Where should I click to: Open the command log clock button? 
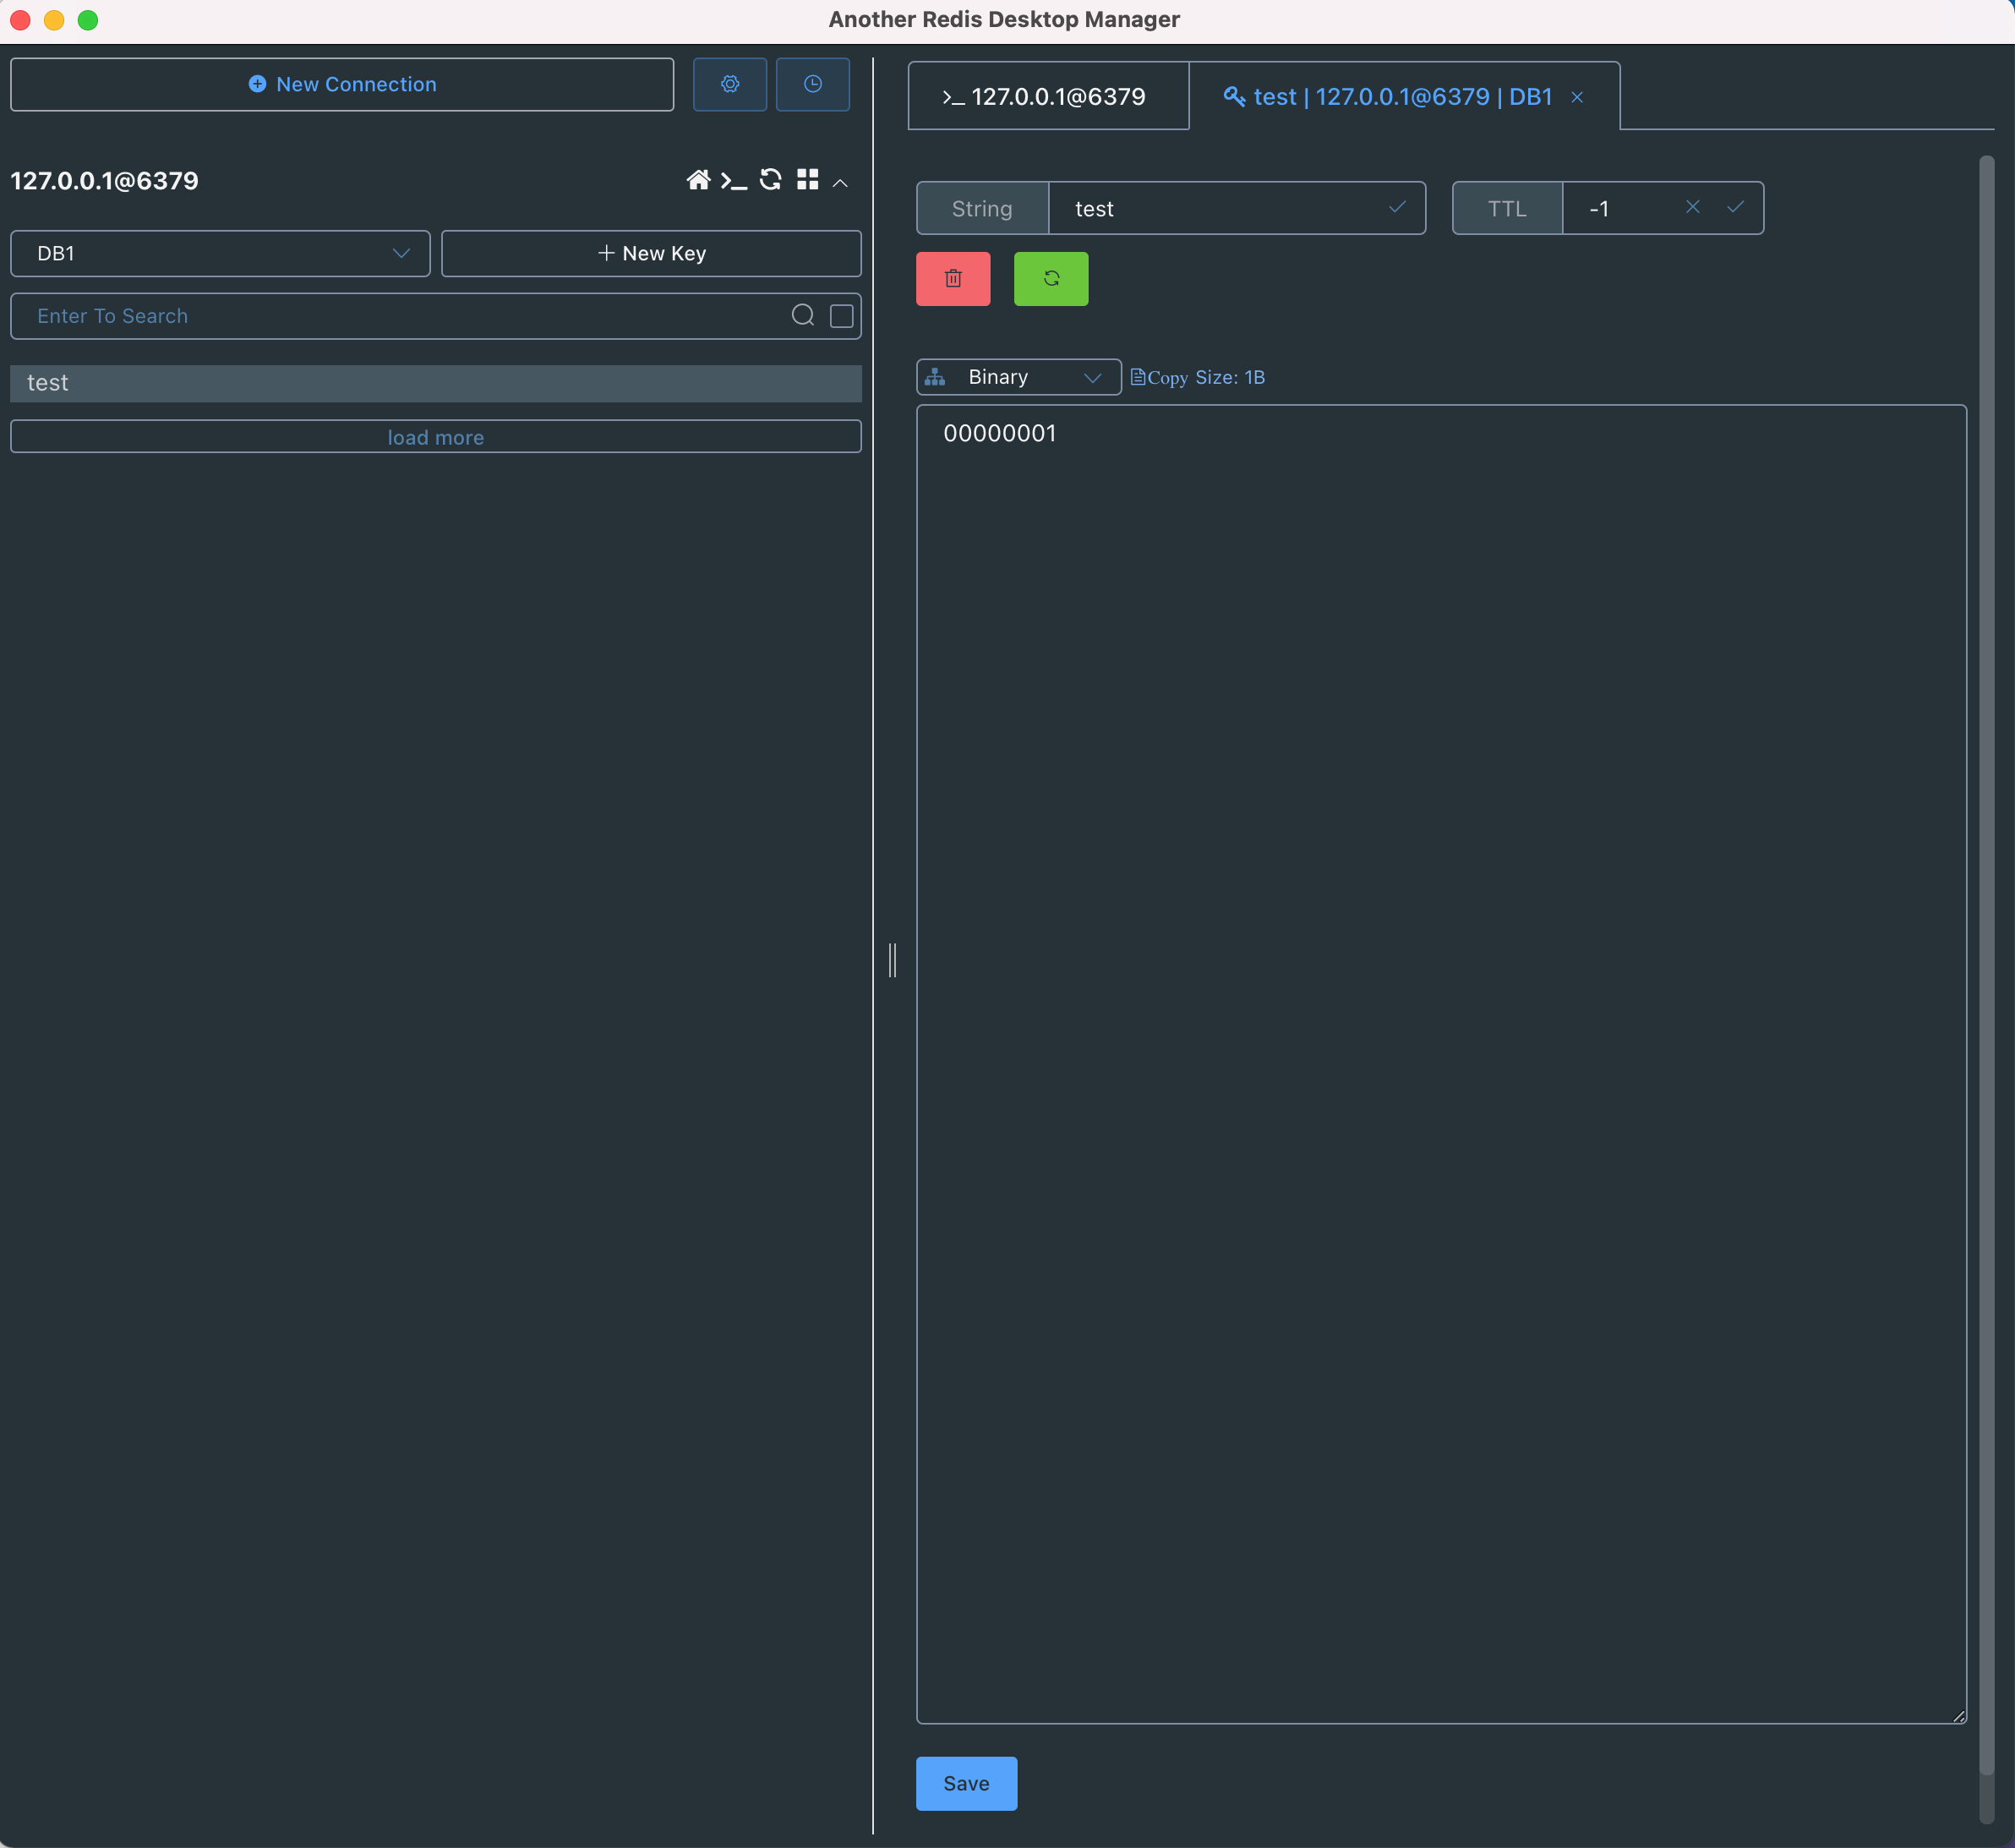[813, 84]
